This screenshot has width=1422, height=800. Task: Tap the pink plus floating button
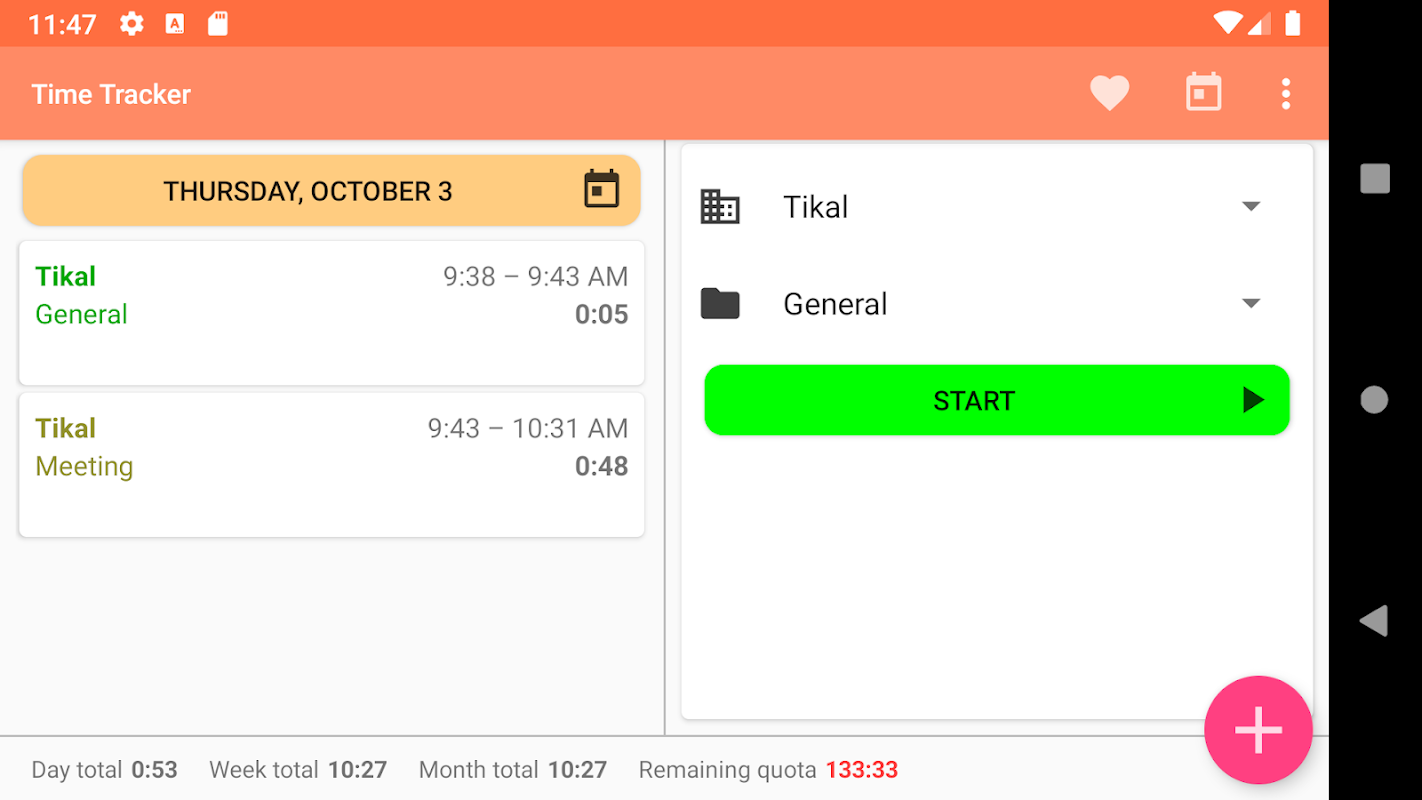1258,730
